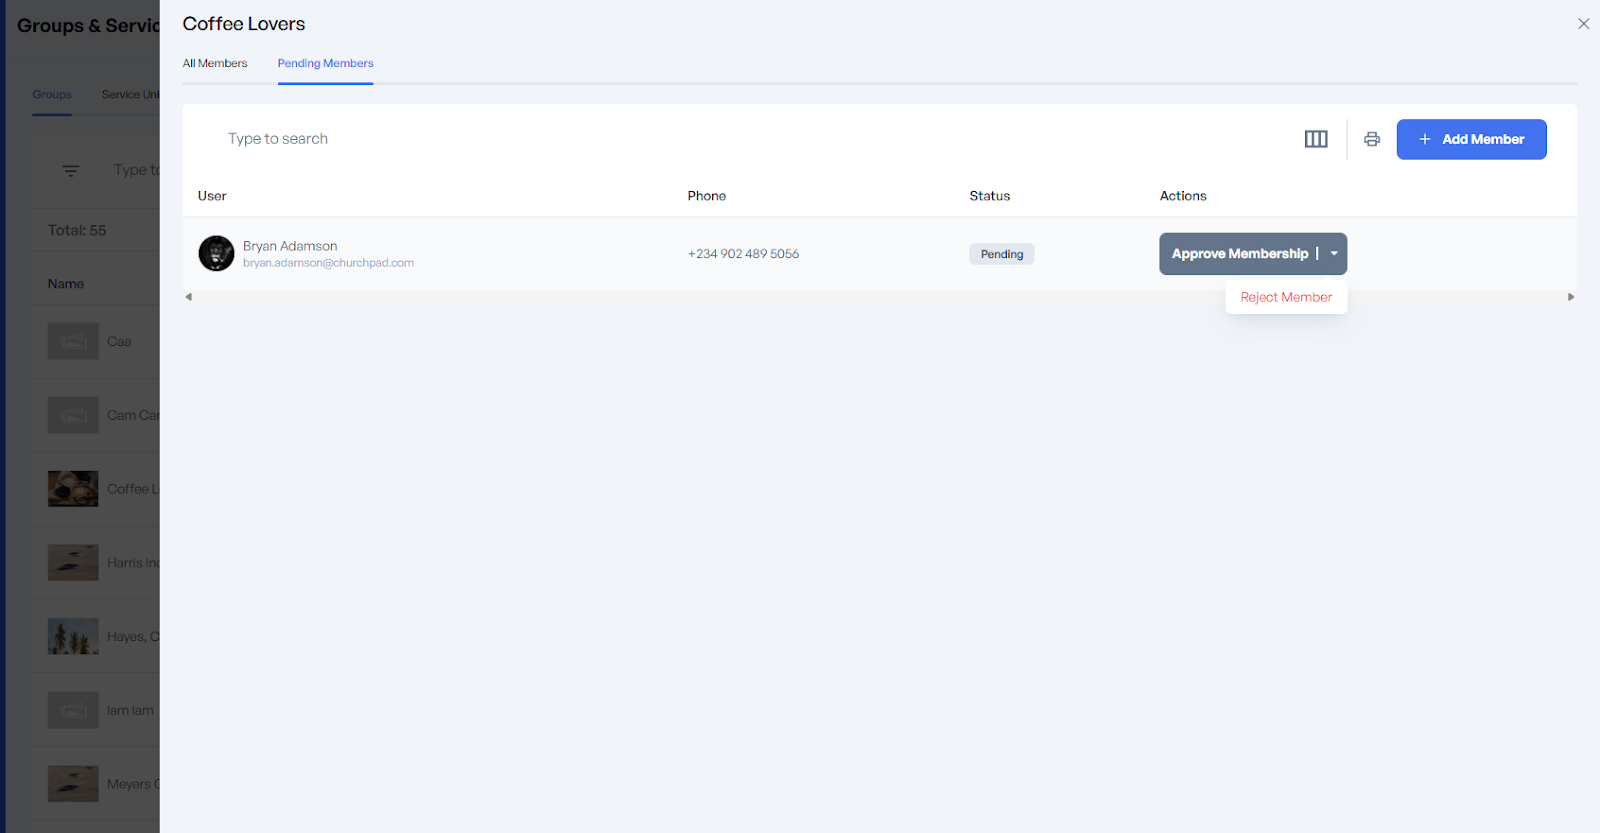Viewport: 1600px width, 833px height.
Task: Open the Groups tab in background
Action: 52,95
